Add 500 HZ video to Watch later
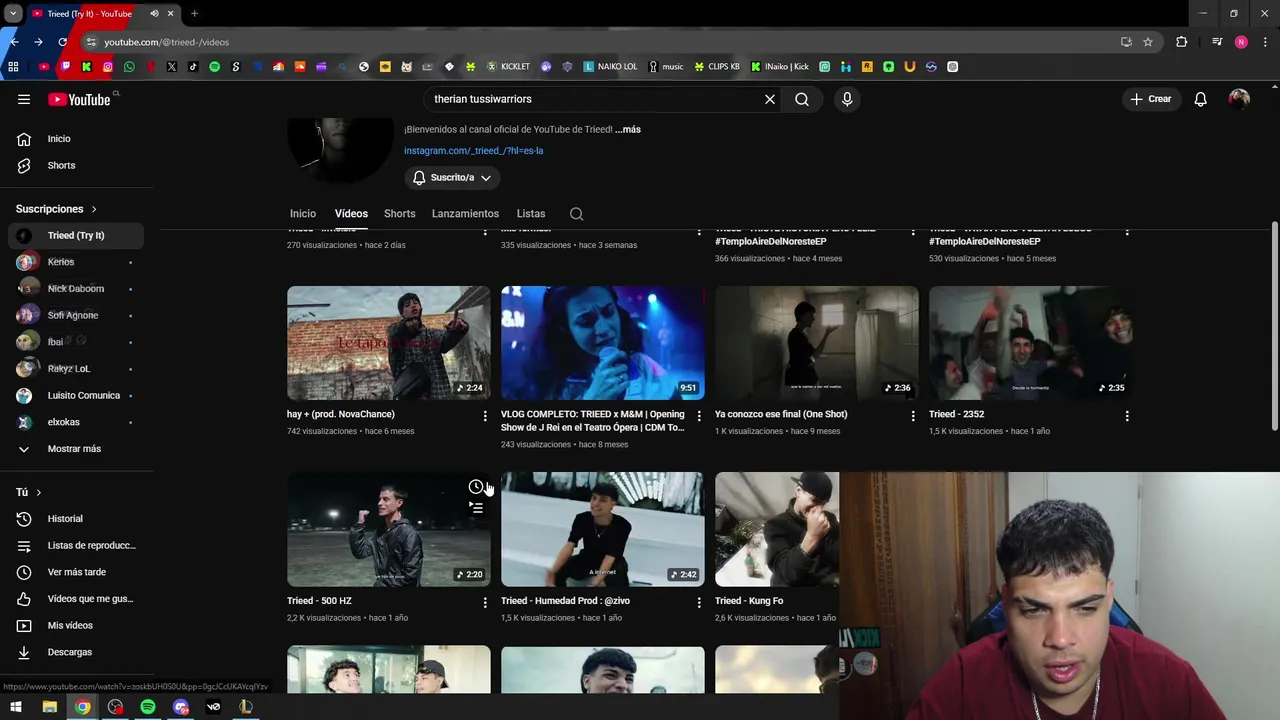 click(476, 487)
